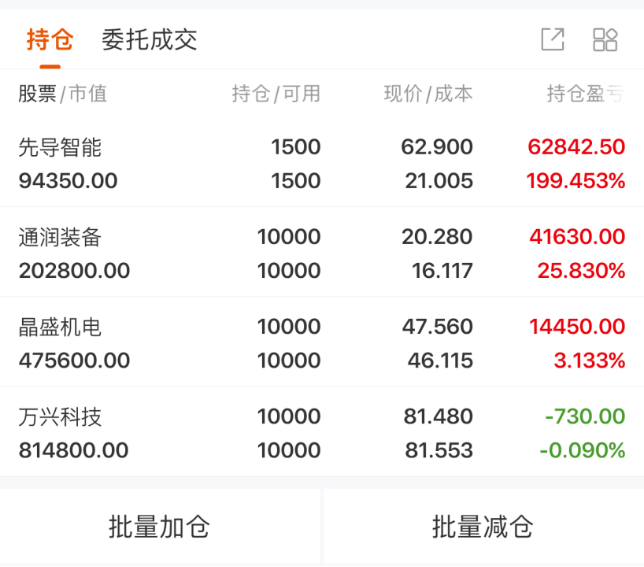
Task: Sort by 持仓/可用 column header
Action: [276, 94]
